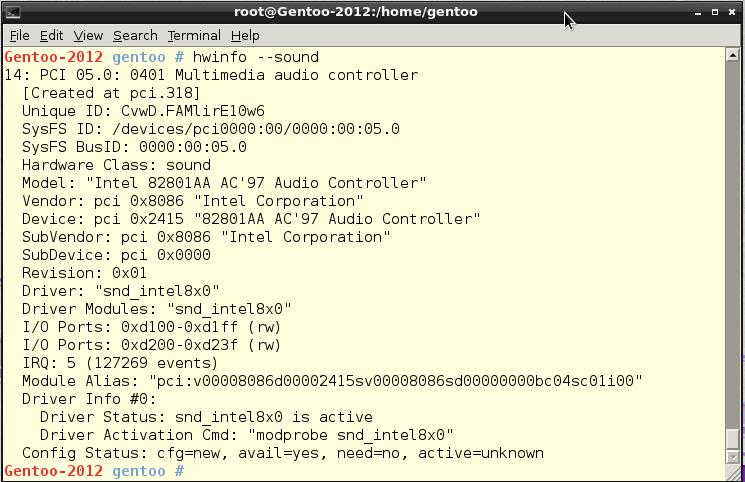The height and width of the screenshot is (482, 745).
Task: Click the hwinfo --sound command text
Action: point(256,57)
